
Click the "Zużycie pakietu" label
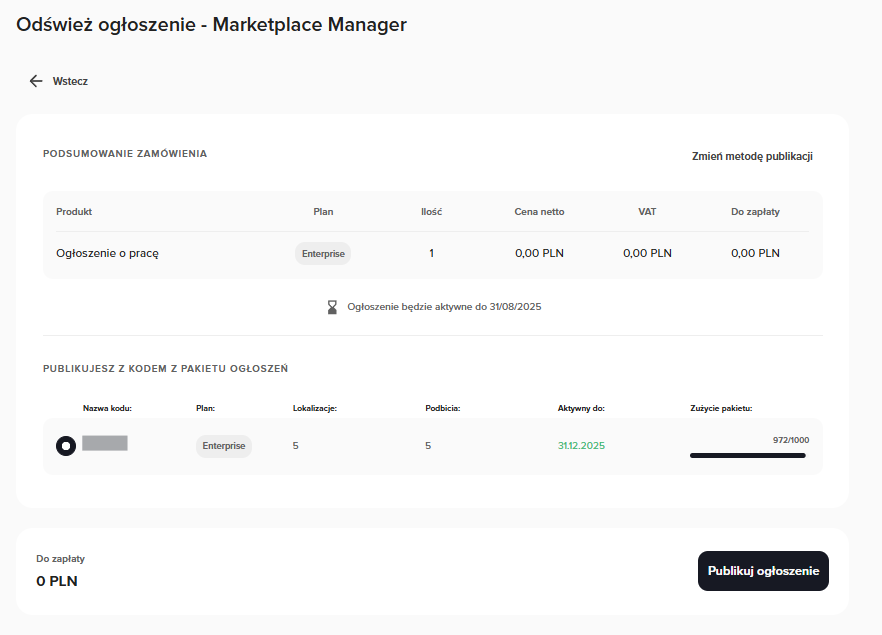pyautogui.click(x=721, y=408)
